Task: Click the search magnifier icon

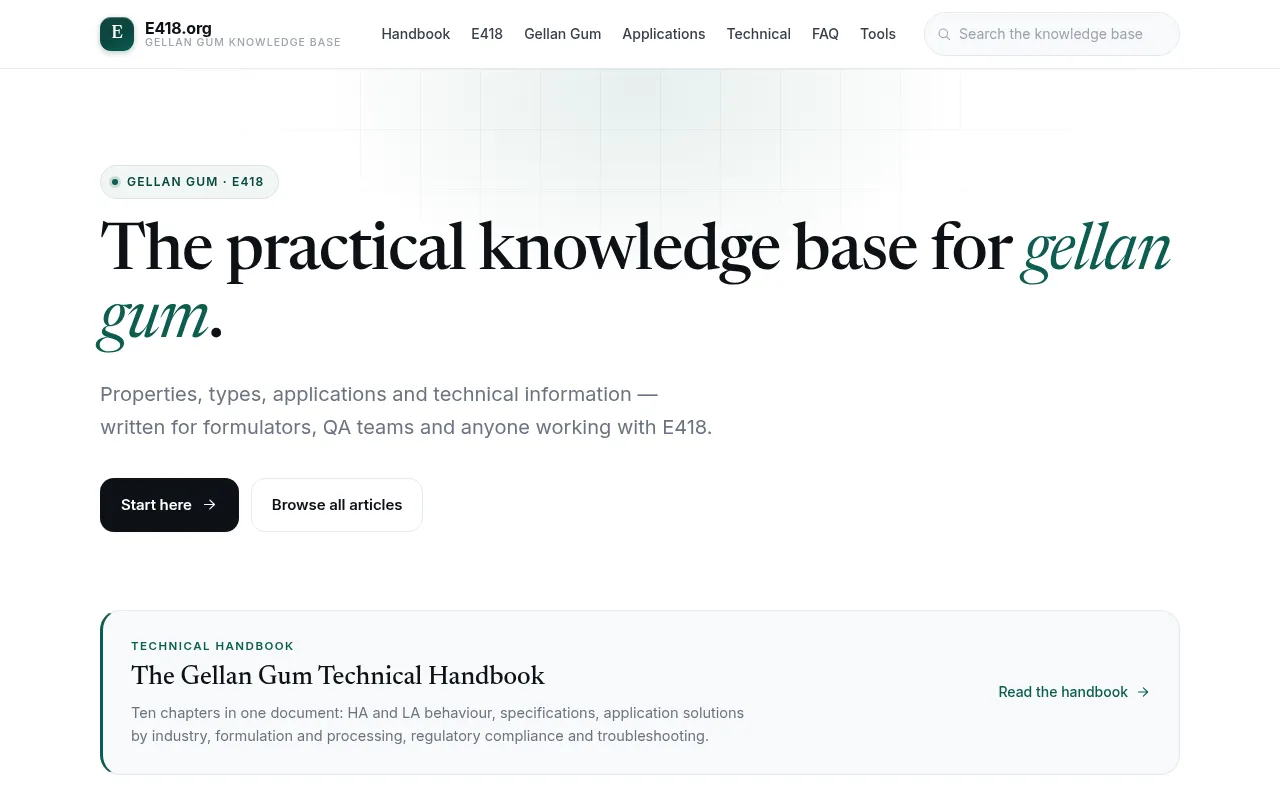Action: (x=944, y=34)
